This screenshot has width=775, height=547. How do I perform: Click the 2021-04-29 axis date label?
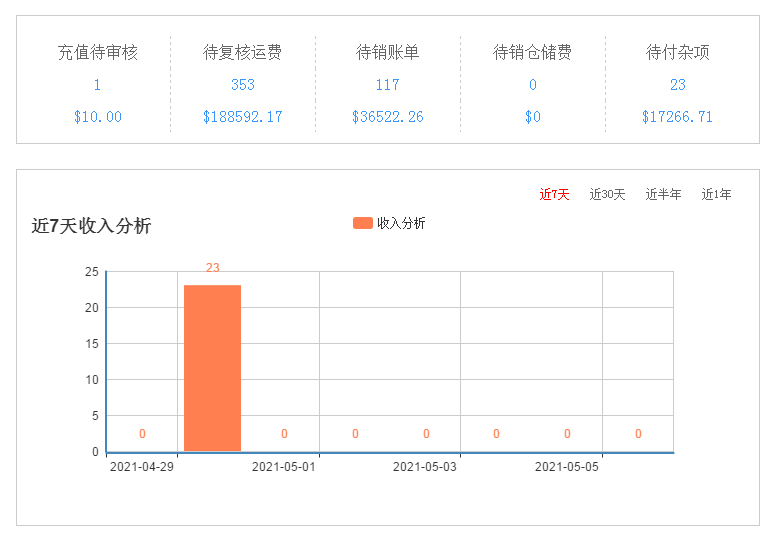(x=142, y=467)
